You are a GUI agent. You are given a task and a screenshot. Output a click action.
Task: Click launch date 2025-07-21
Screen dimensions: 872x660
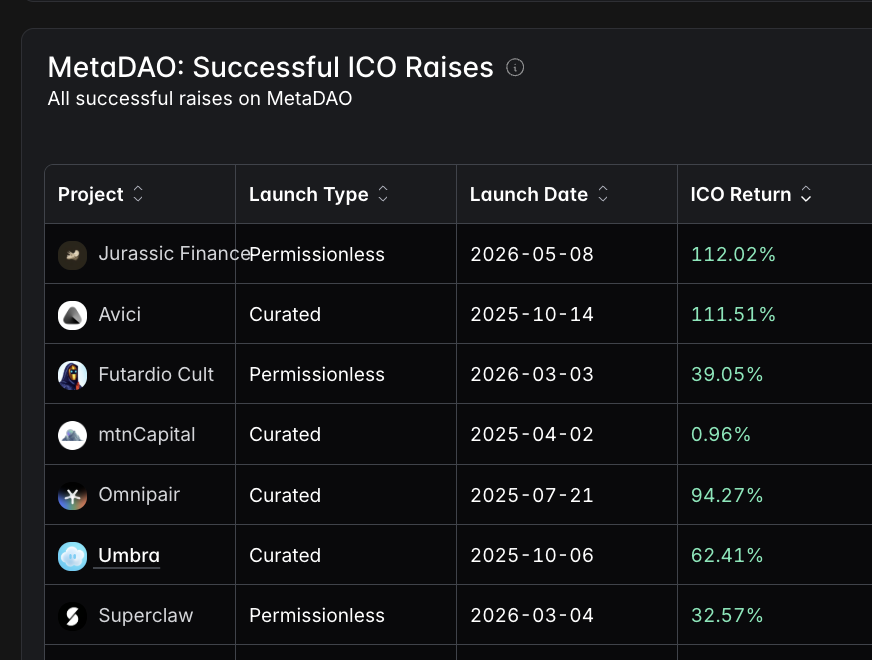point(532,495)
